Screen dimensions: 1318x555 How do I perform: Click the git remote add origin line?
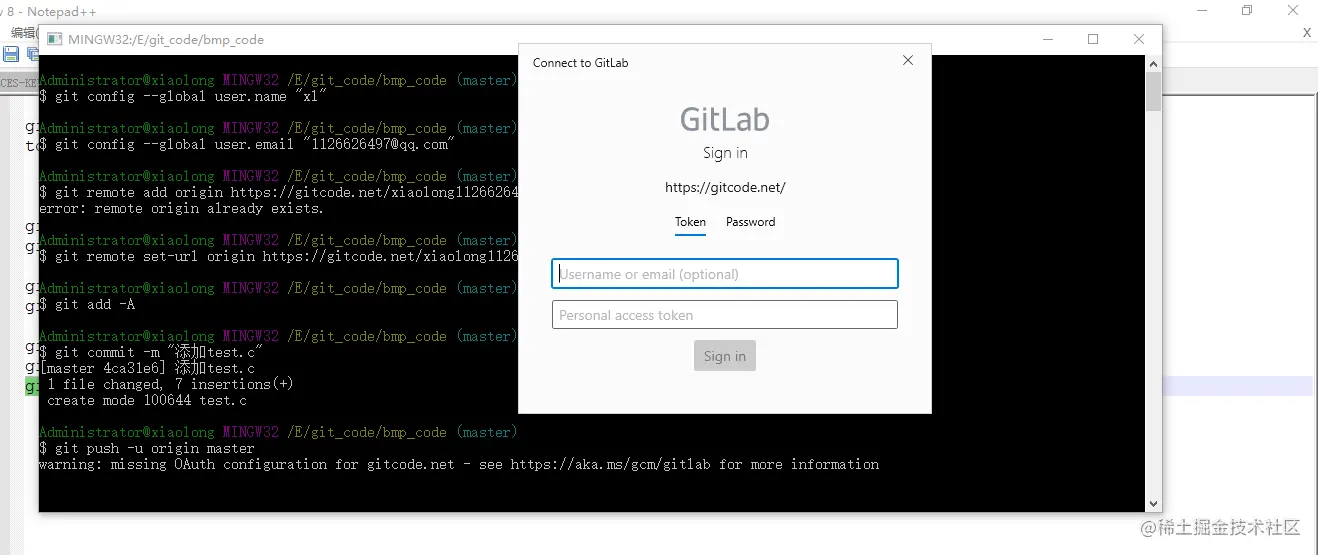click(279, 192)
